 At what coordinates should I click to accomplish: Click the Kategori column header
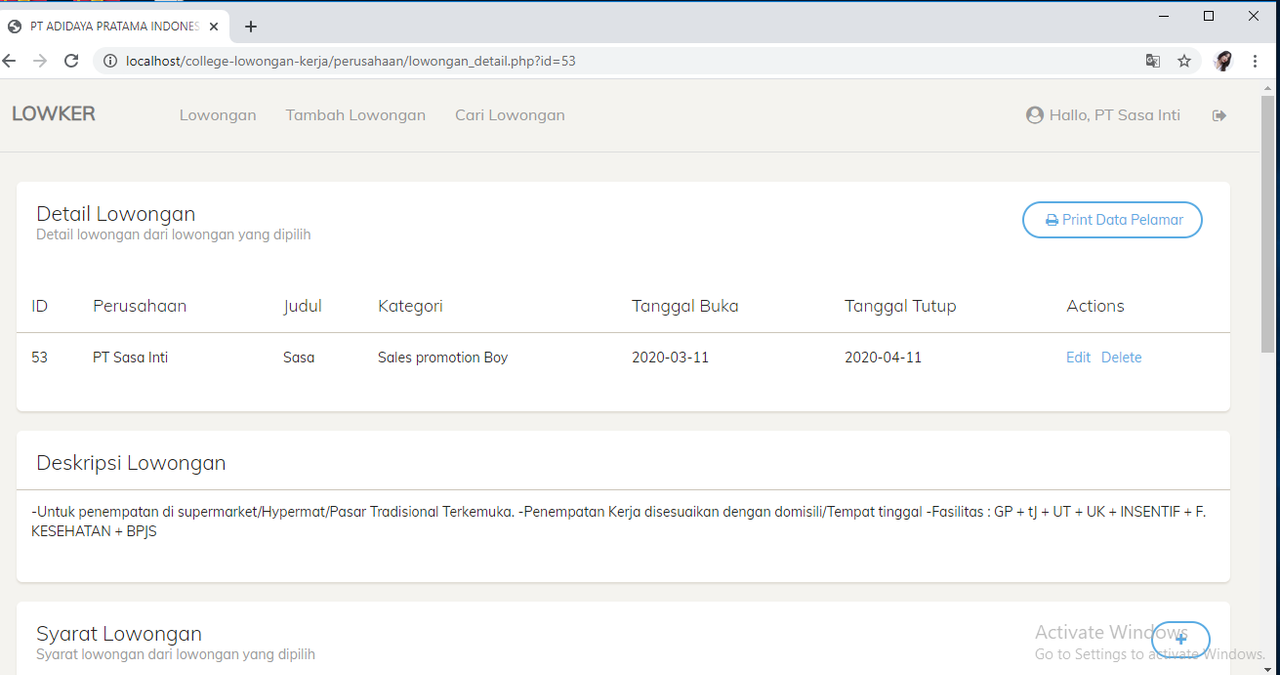tap(410, 306)
